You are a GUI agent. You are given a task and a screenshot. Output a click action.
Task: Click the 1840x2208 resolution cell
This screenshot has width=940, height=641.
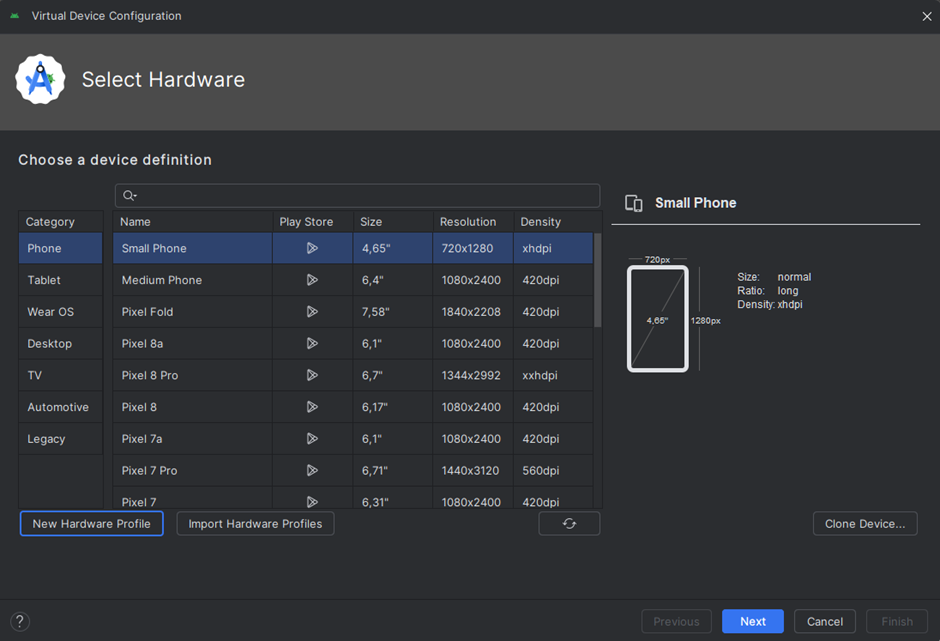click(x=473, y=312)
